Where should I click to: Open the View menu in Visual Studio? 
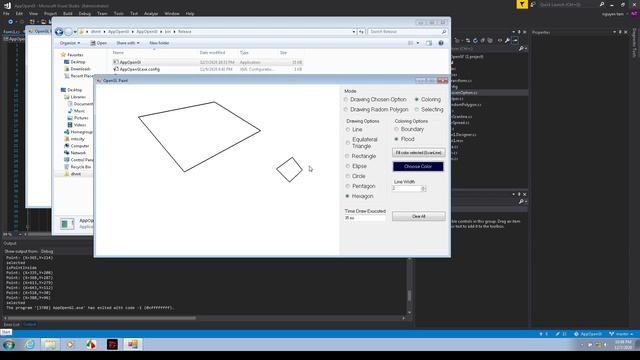pyautogui.click(x=33, y=13)
